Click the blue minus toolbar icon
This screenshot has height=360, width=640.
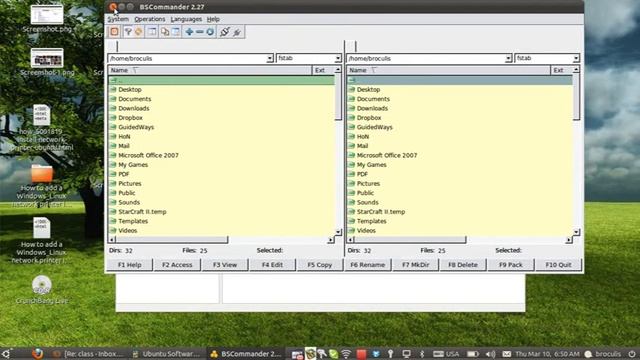[x=200, y=32]
